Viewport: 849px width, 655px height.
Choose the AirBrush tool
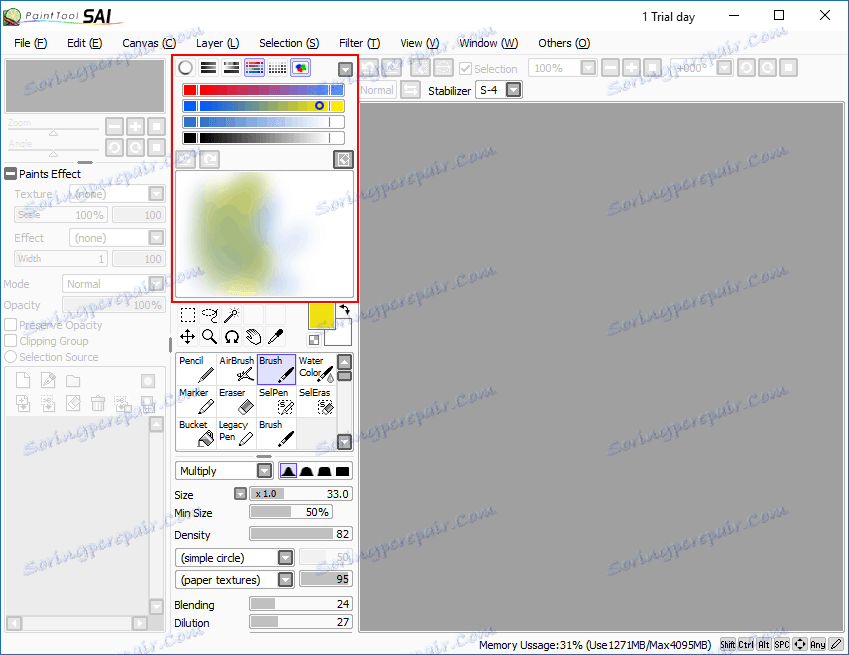pyautogui.click(x=236, y=369)
